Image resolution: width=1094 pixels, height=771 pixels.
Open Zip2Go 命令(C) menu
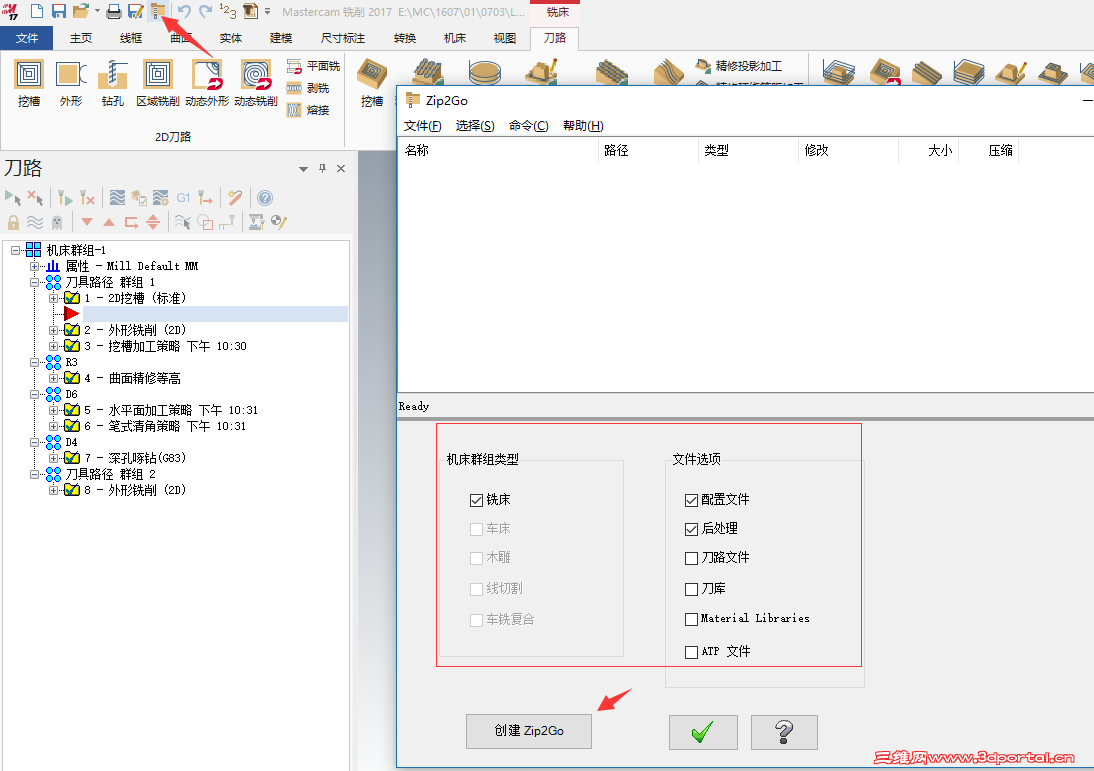click(x=528, y=126)
